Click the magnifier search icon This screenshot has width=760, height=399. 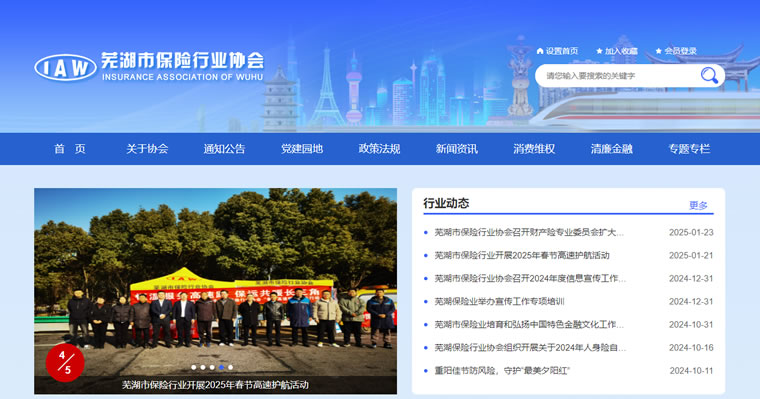pos(709,75)
